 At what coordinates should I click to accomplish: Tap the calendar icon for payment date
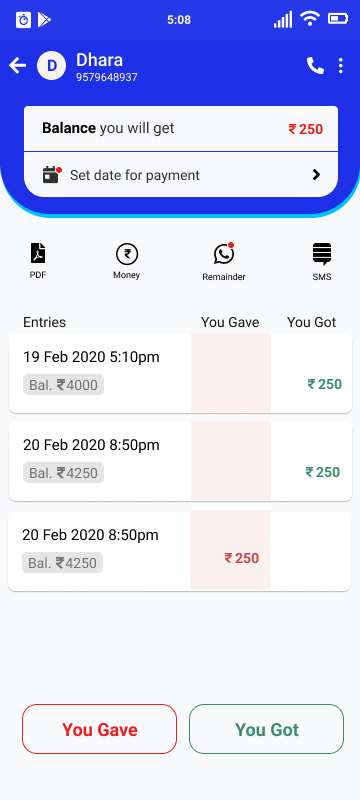(x=52, y=174)
